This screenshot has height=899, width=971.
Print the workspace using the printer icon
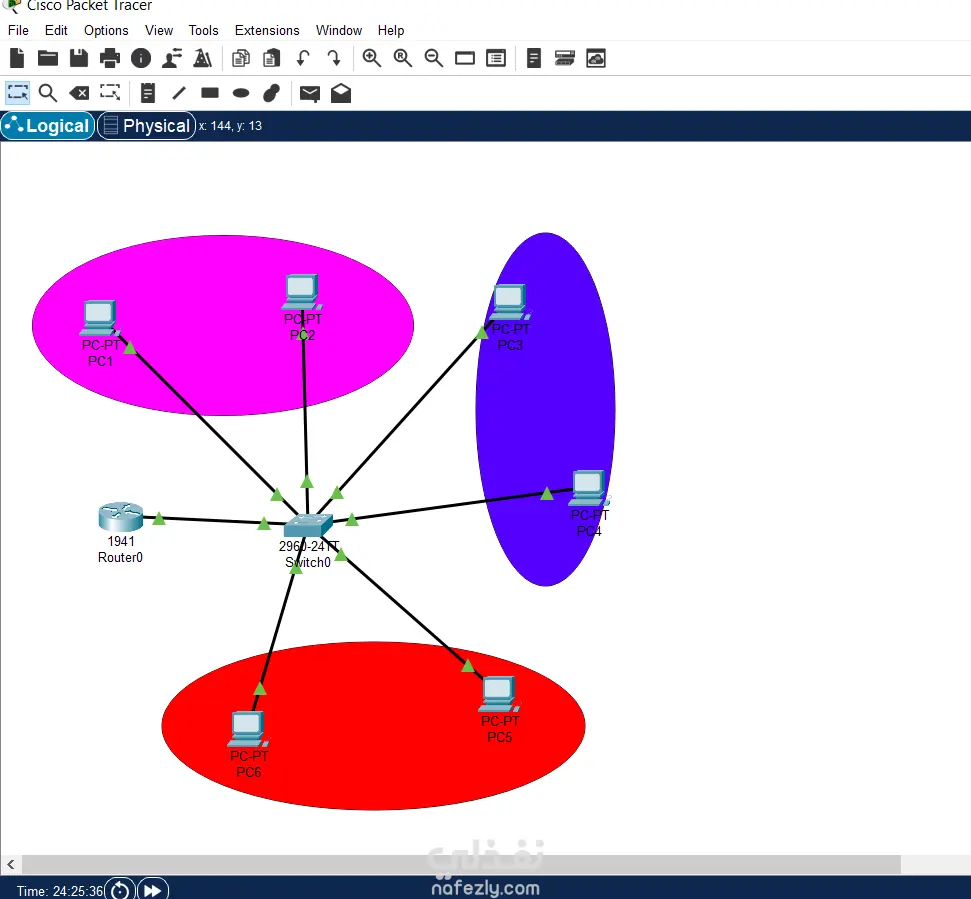point(110,58)
